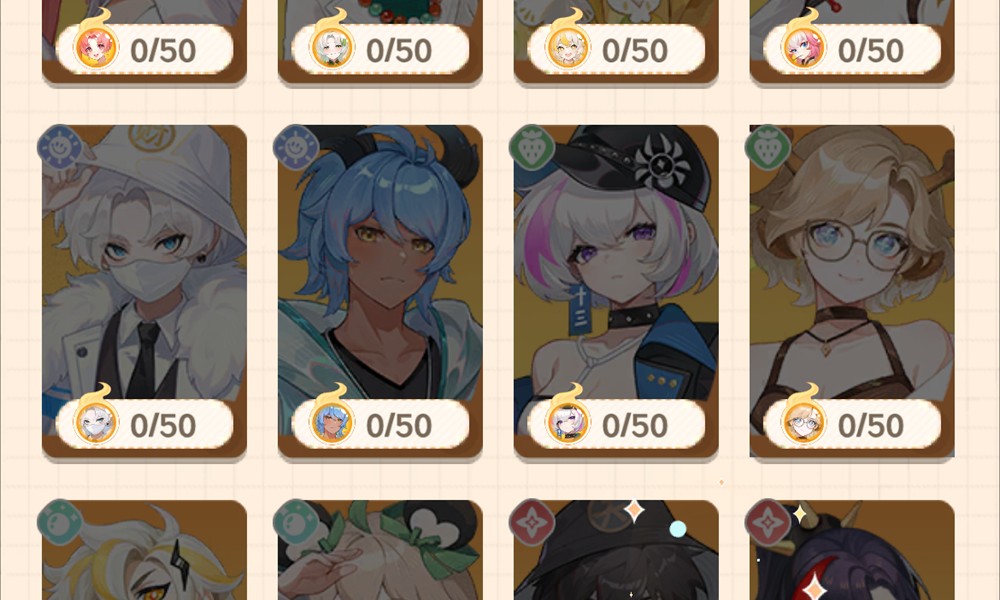
Task: Click the 0/50 counter under the black-cap girl
Action: point(635,425)
